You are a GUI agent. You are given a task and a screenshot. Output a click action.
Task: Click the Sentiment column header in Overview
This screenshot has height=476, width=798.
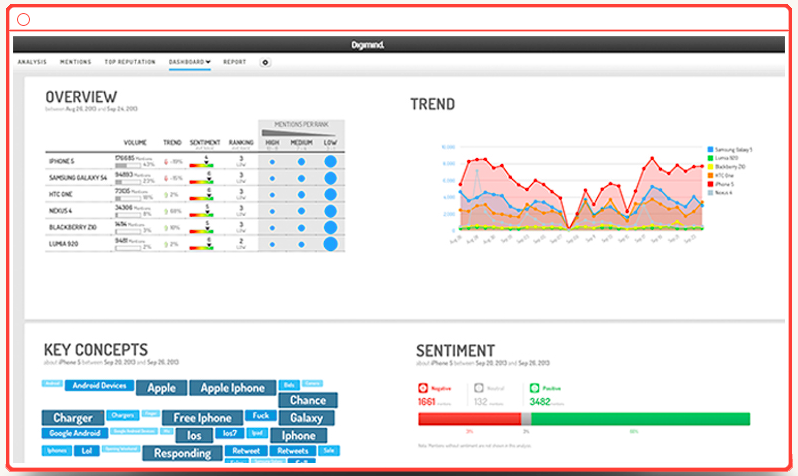[x=205, y=143]
